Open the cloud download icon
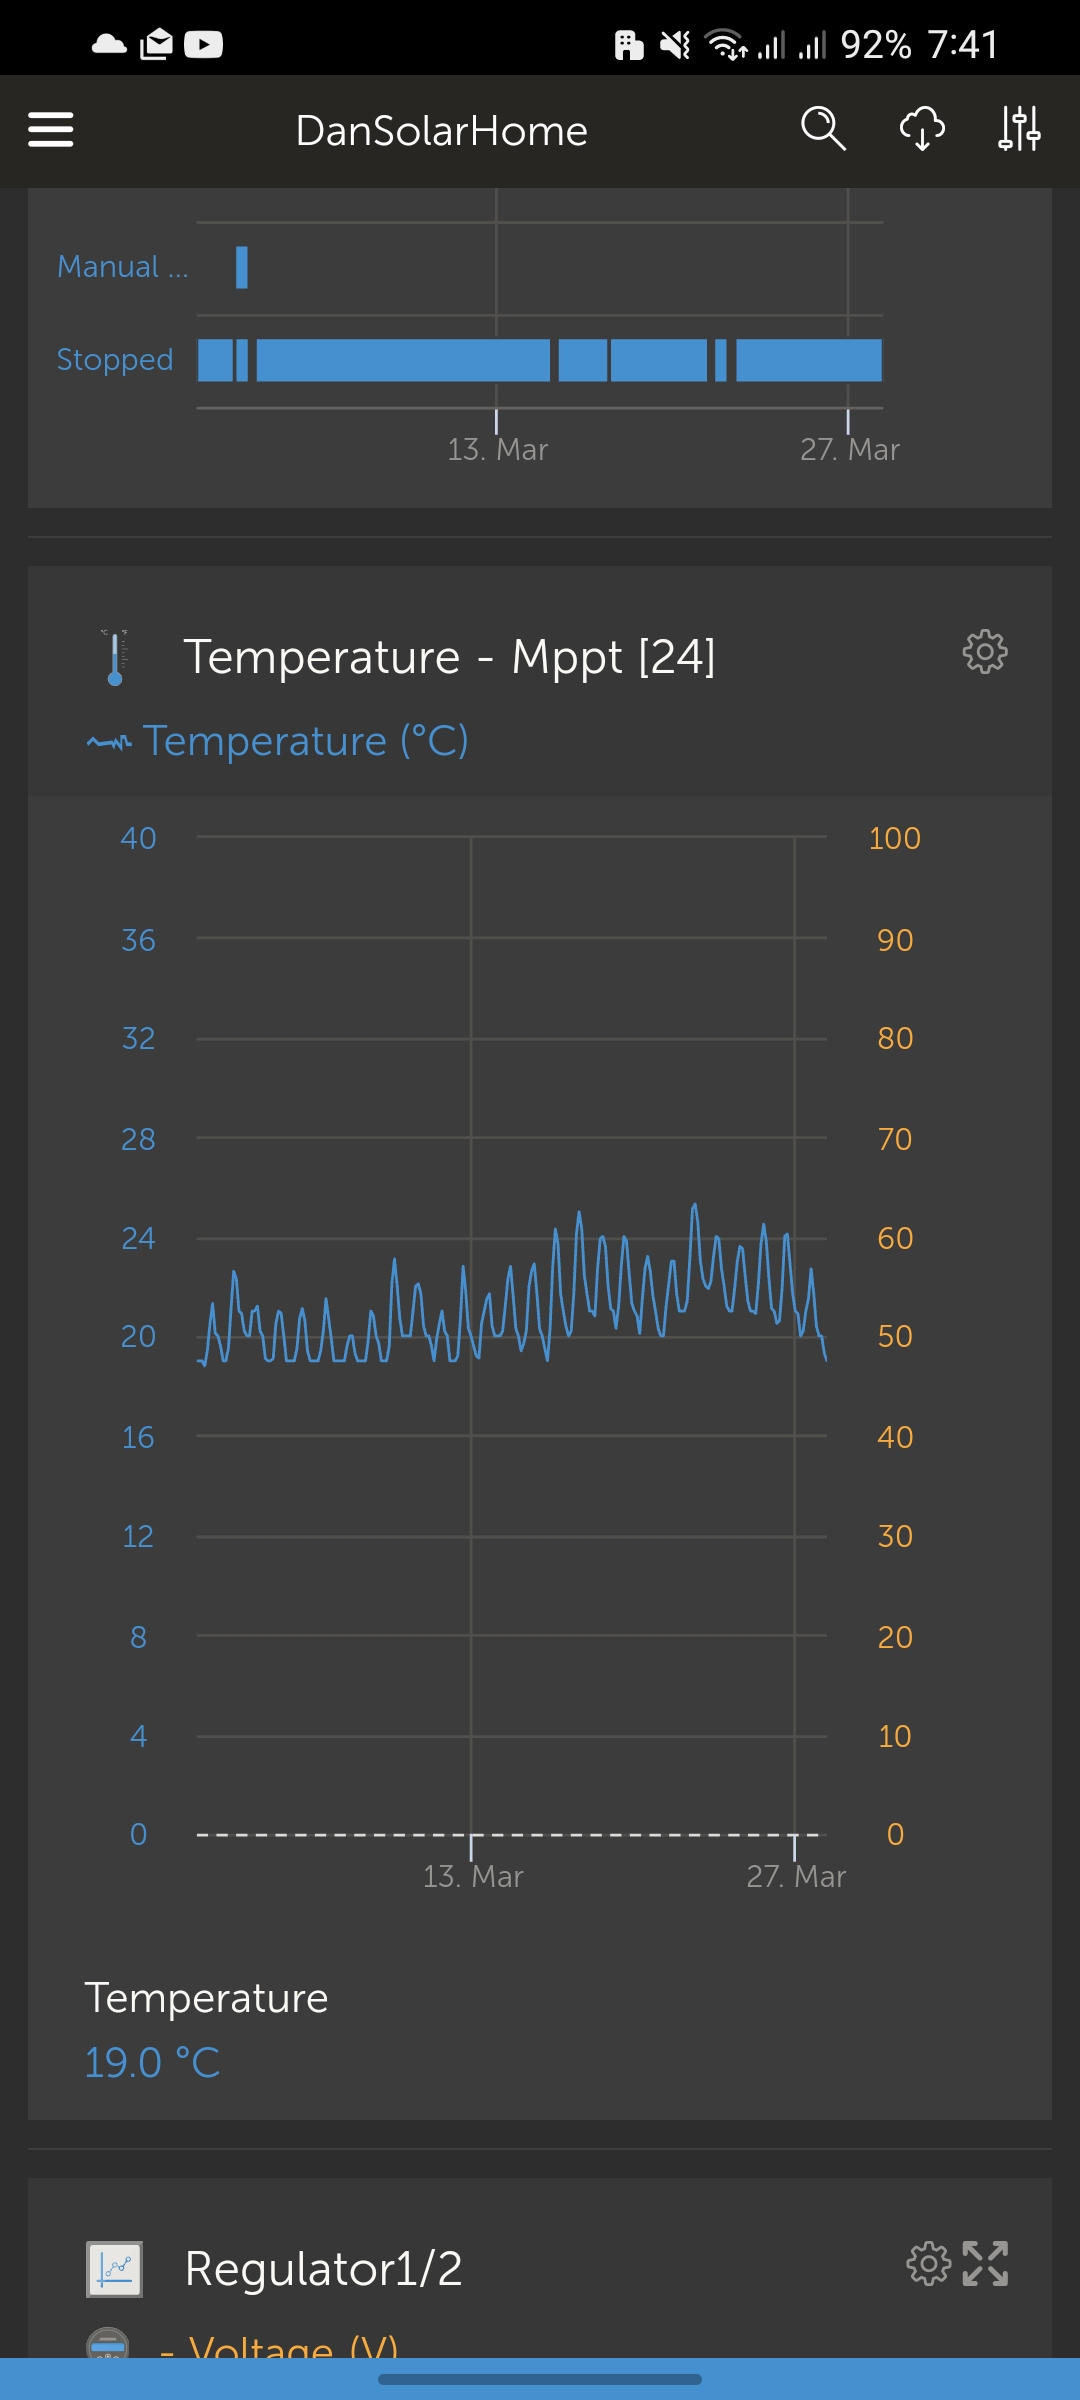Viewport: 1080px width, 2400px height. 922,129
